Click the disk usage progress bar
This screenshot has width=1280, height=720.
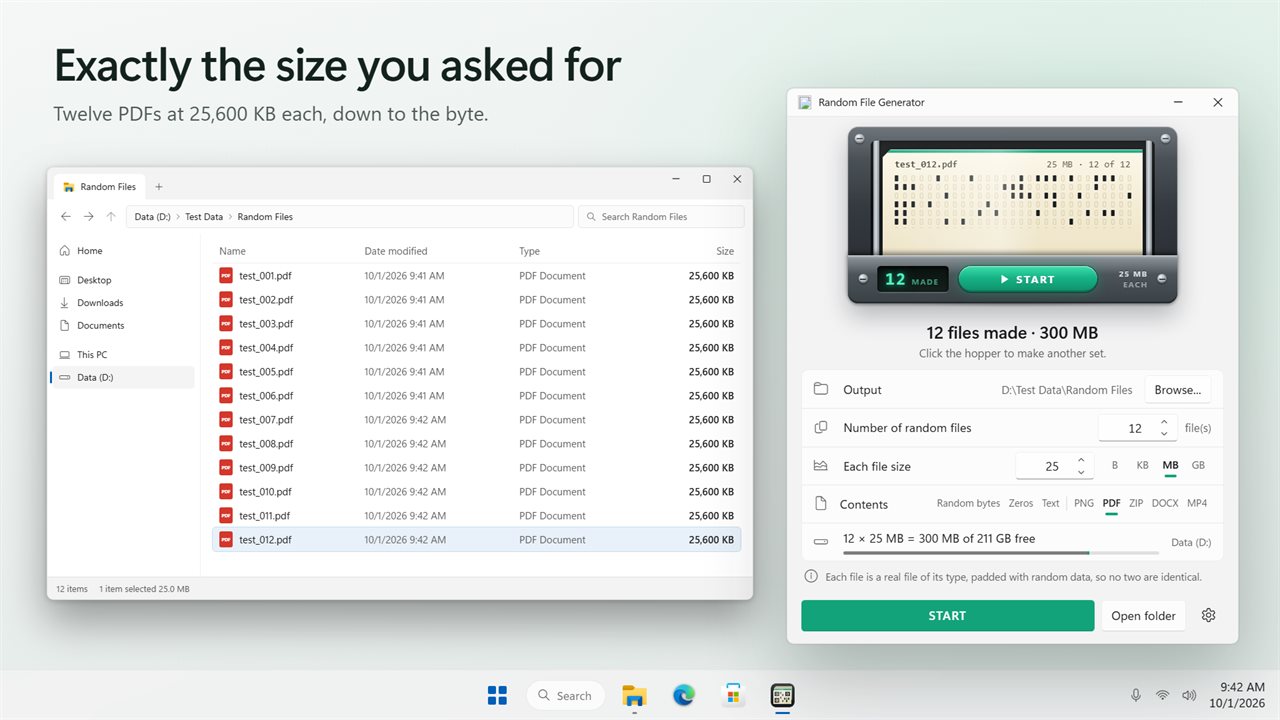click(1001, 553)
